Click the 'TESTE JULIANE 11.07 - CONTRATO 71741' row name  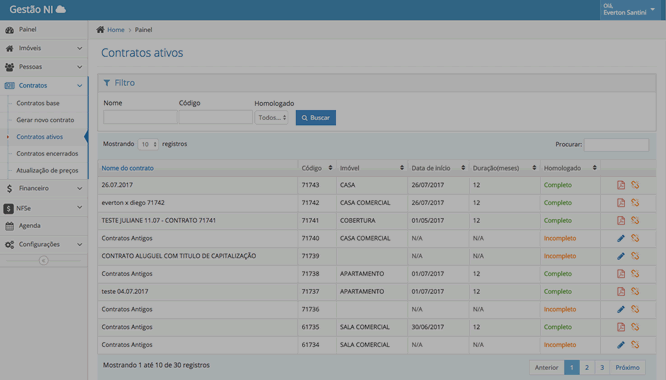point(158,221)
